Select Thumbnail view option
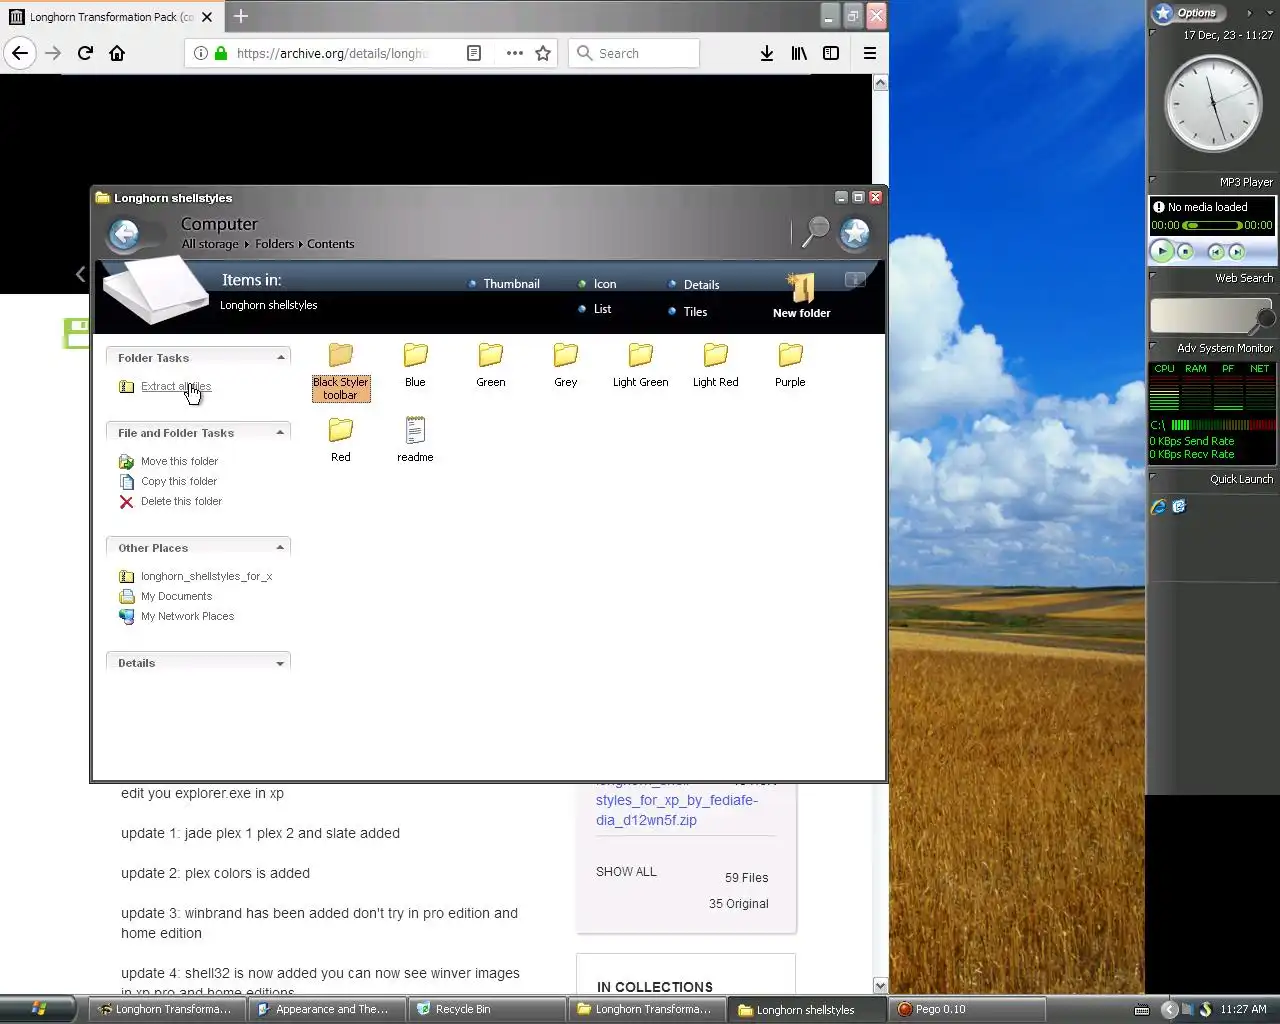This screenshot has width=1280, height=1024. tap(504, 284)
